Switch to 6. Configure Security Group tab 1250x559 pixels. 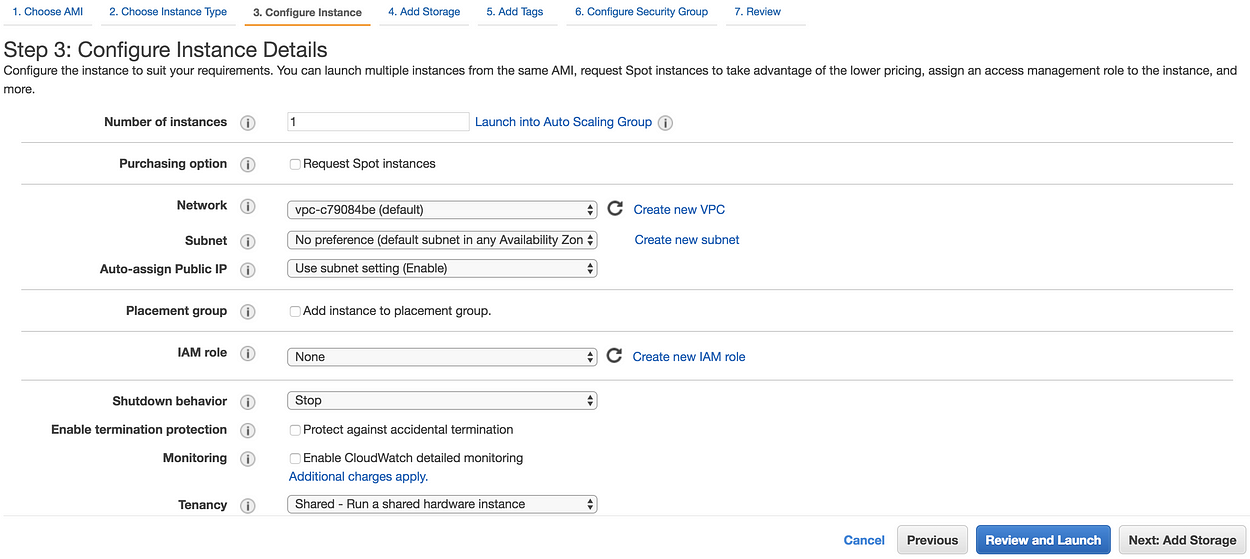pos(641,12)
